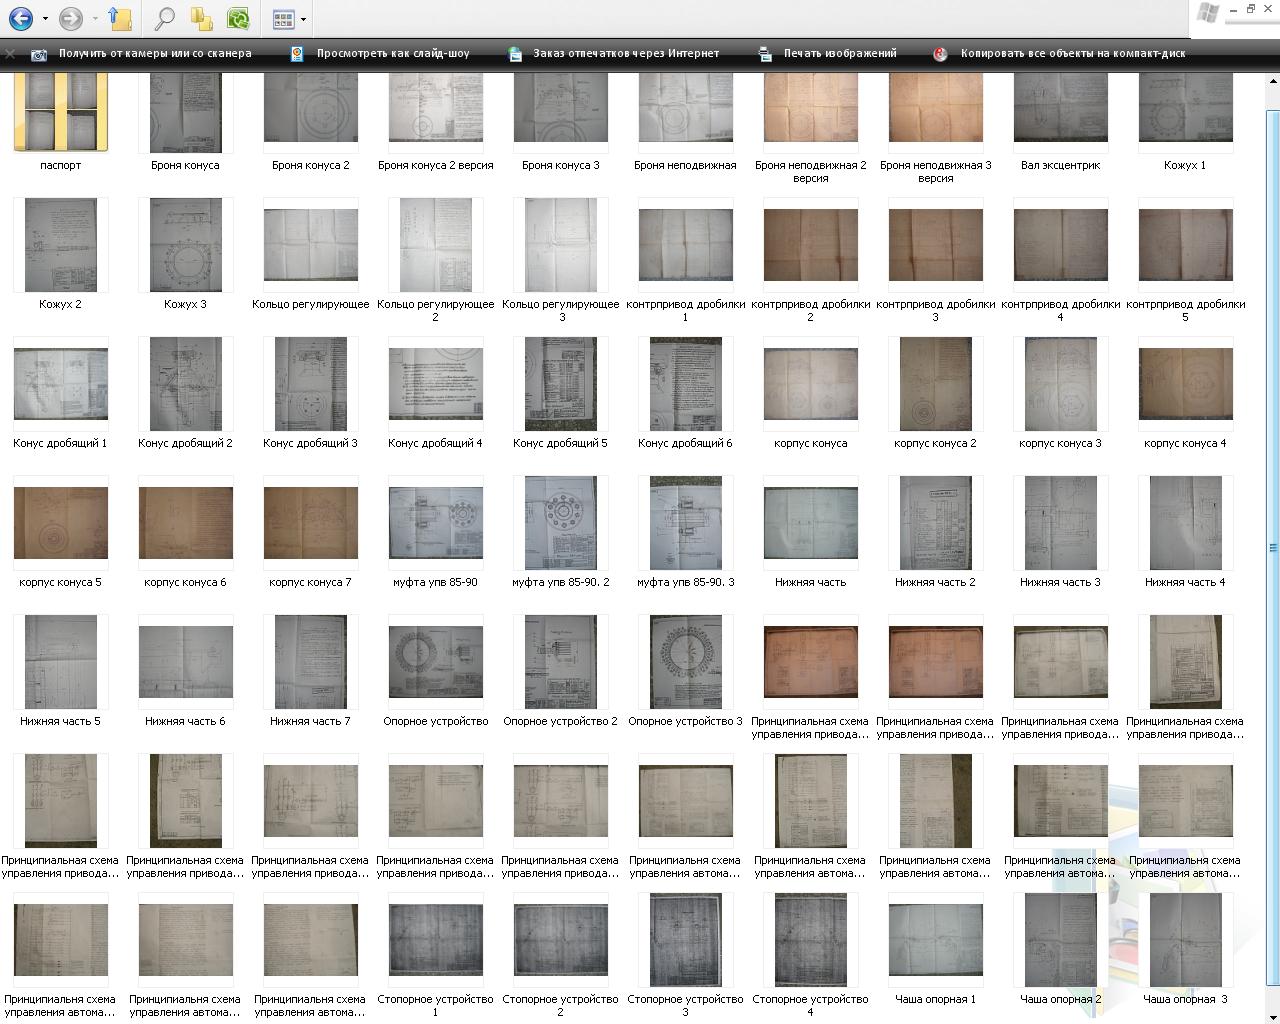Screen dimensions: 1280x1024
Task: Click the file name 'муфта упв 85-90. 2'
Action: [560, 582]
